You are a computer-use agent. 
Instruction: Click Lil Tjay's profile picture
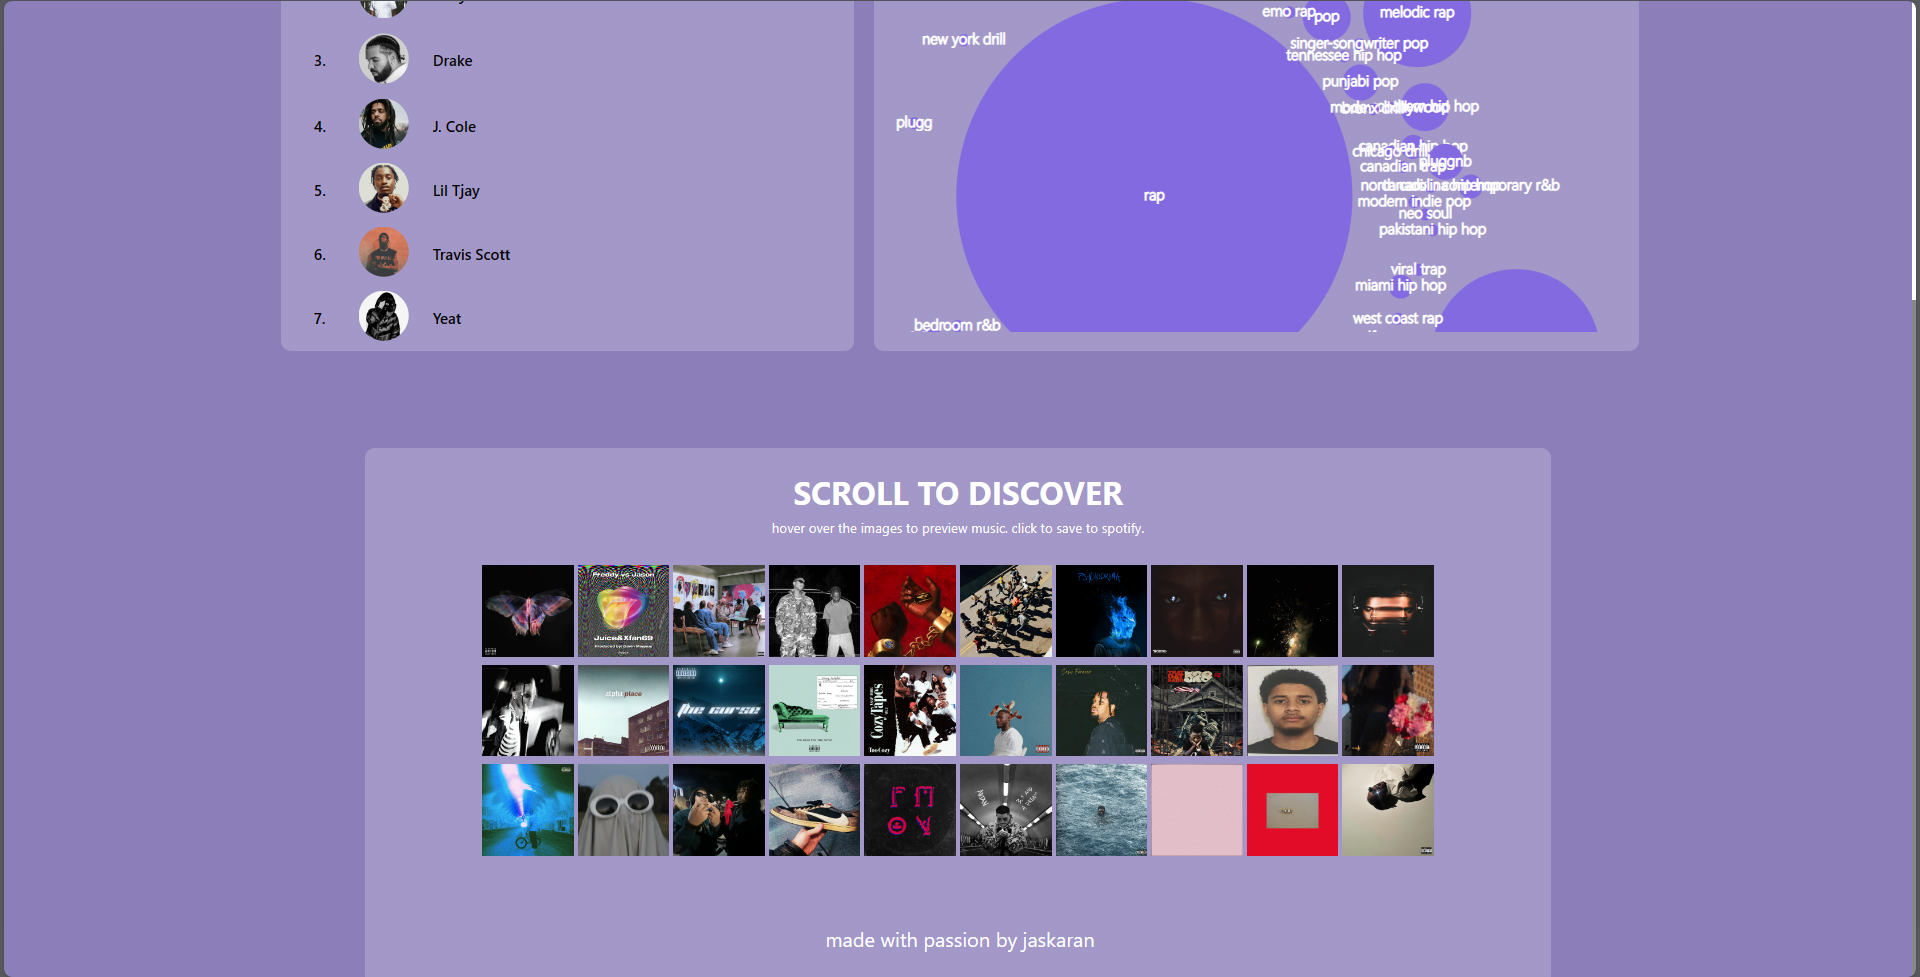coord(384,188)
